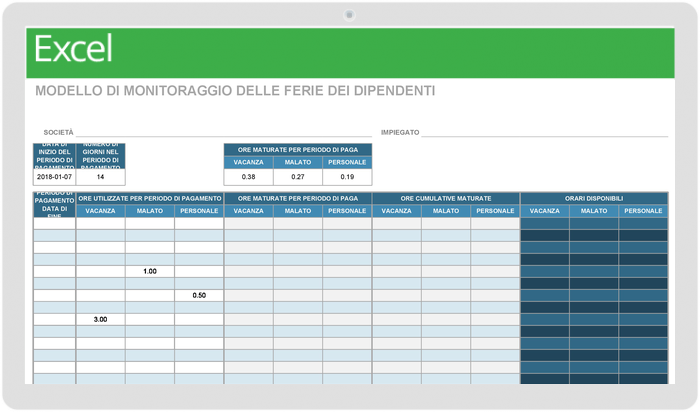Select the 0.27 malato accrual cell
The height and width of the screenshot is (412, 700).
coord(297,177)
